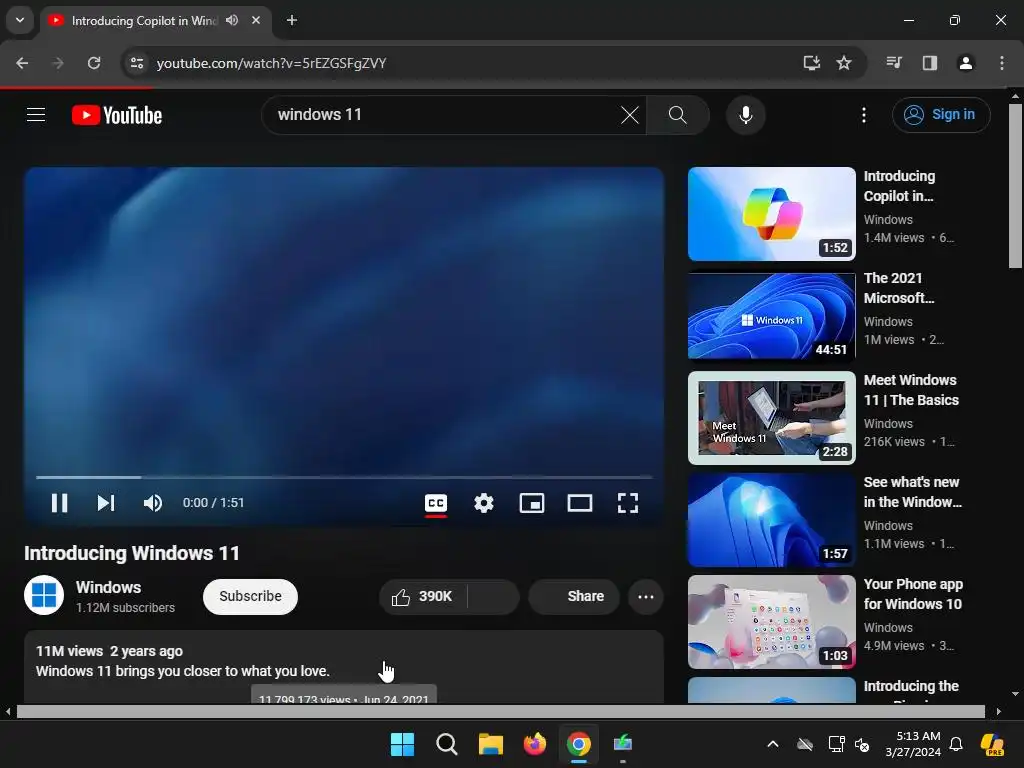The image size is (1024, 768).
Task: Open Chrome profile icon
Action: [x=965, y=63]
